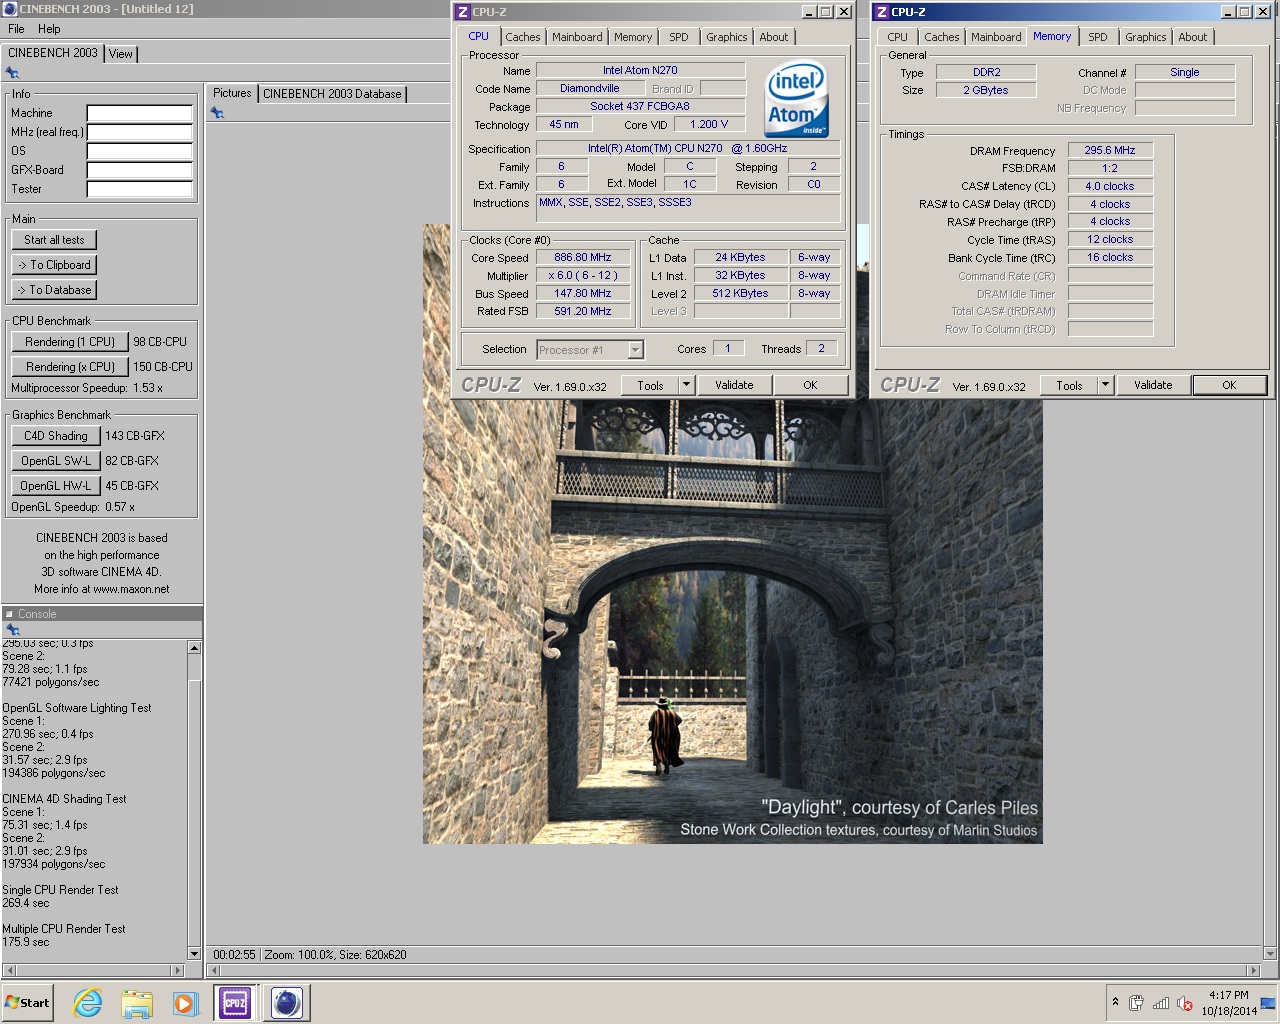Open Caches tab in left CPU-Z window
Viewport: 1280px width, 1024px height.
[x=522, y=37]
